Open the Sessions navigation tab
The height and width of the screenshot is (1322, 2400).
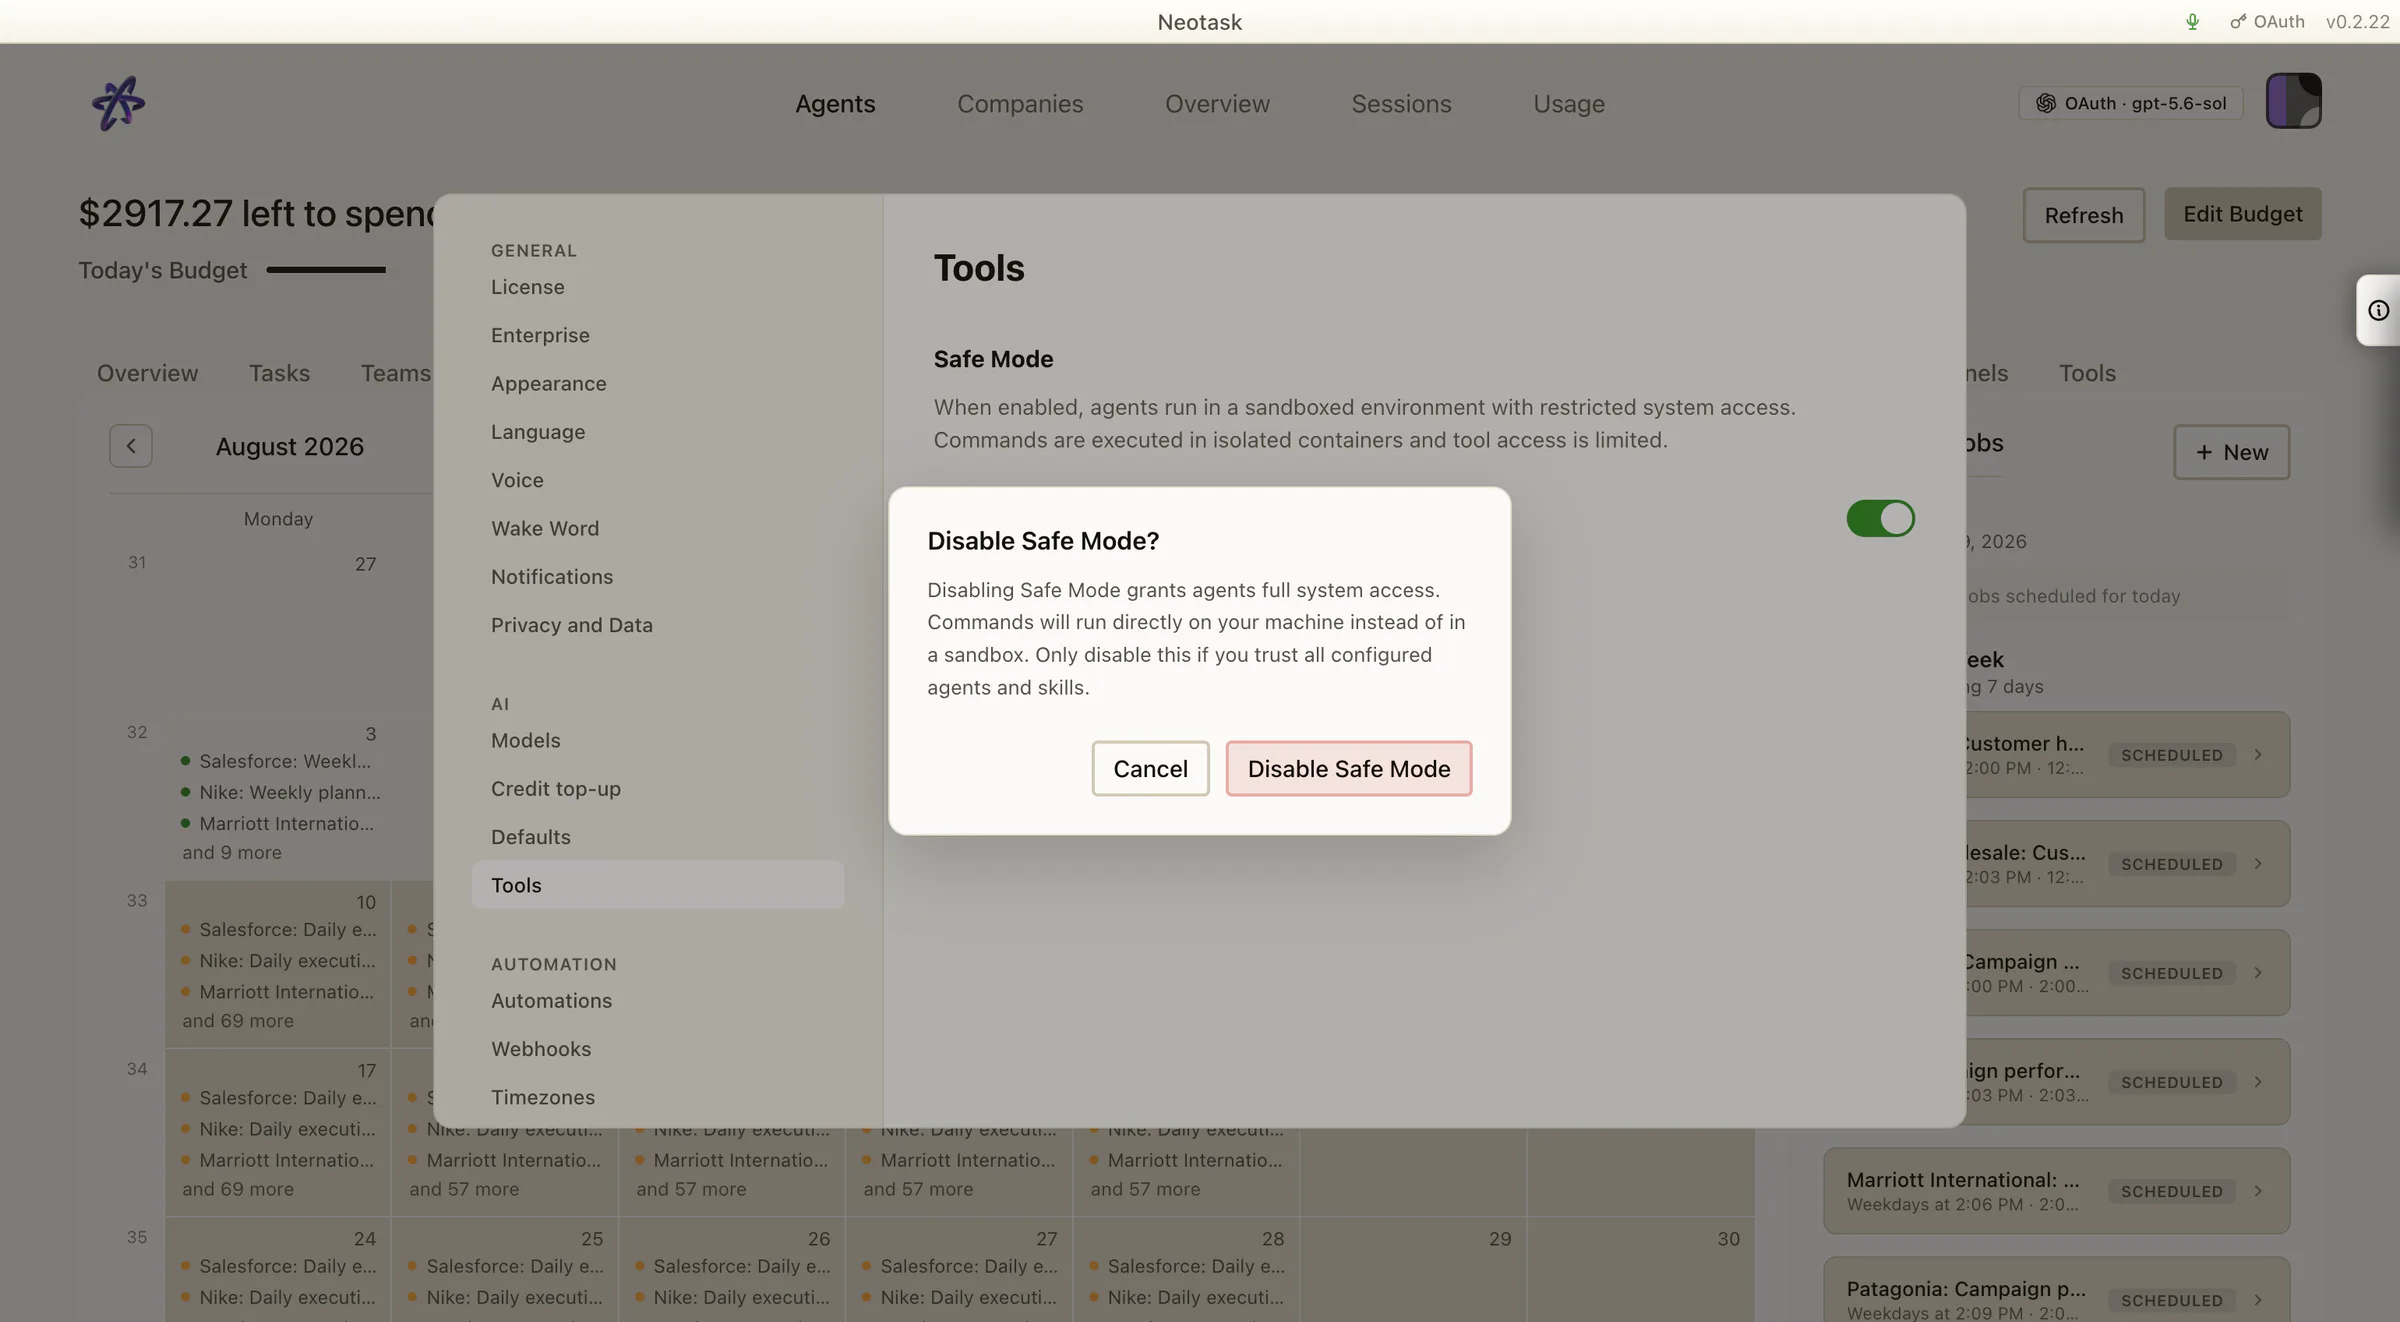(1401, 104)
